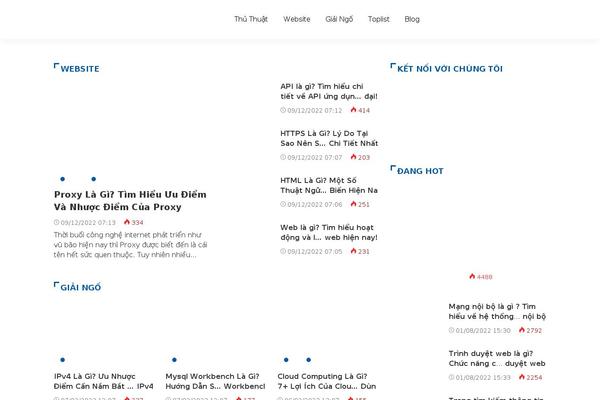Open article Mạng nội bộ là gì
The image size is (600, 400).
click(497, 311)
